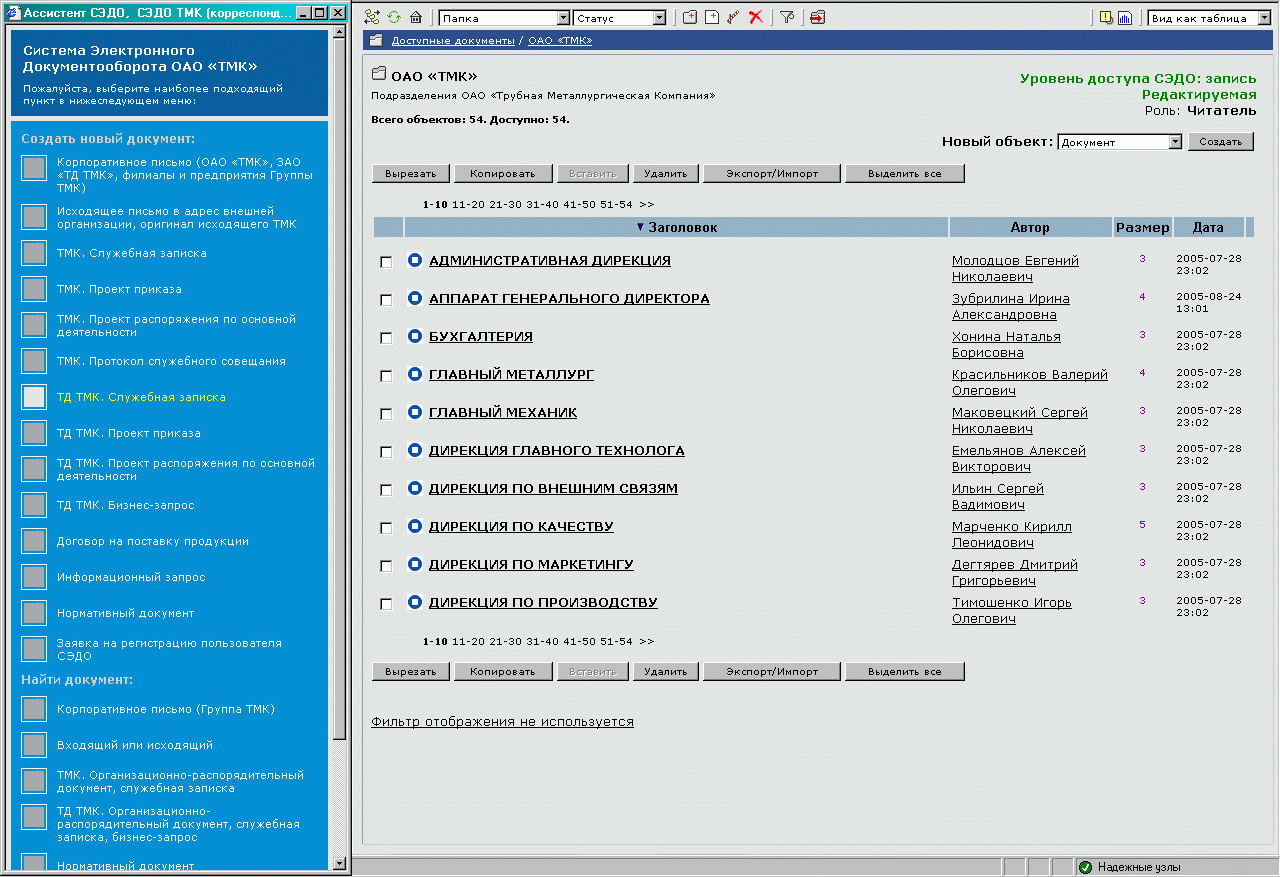Click the left panel scrollbar down arrow
The height and width of the screenshot is (877, 1280).
click(x=339, y=863)
